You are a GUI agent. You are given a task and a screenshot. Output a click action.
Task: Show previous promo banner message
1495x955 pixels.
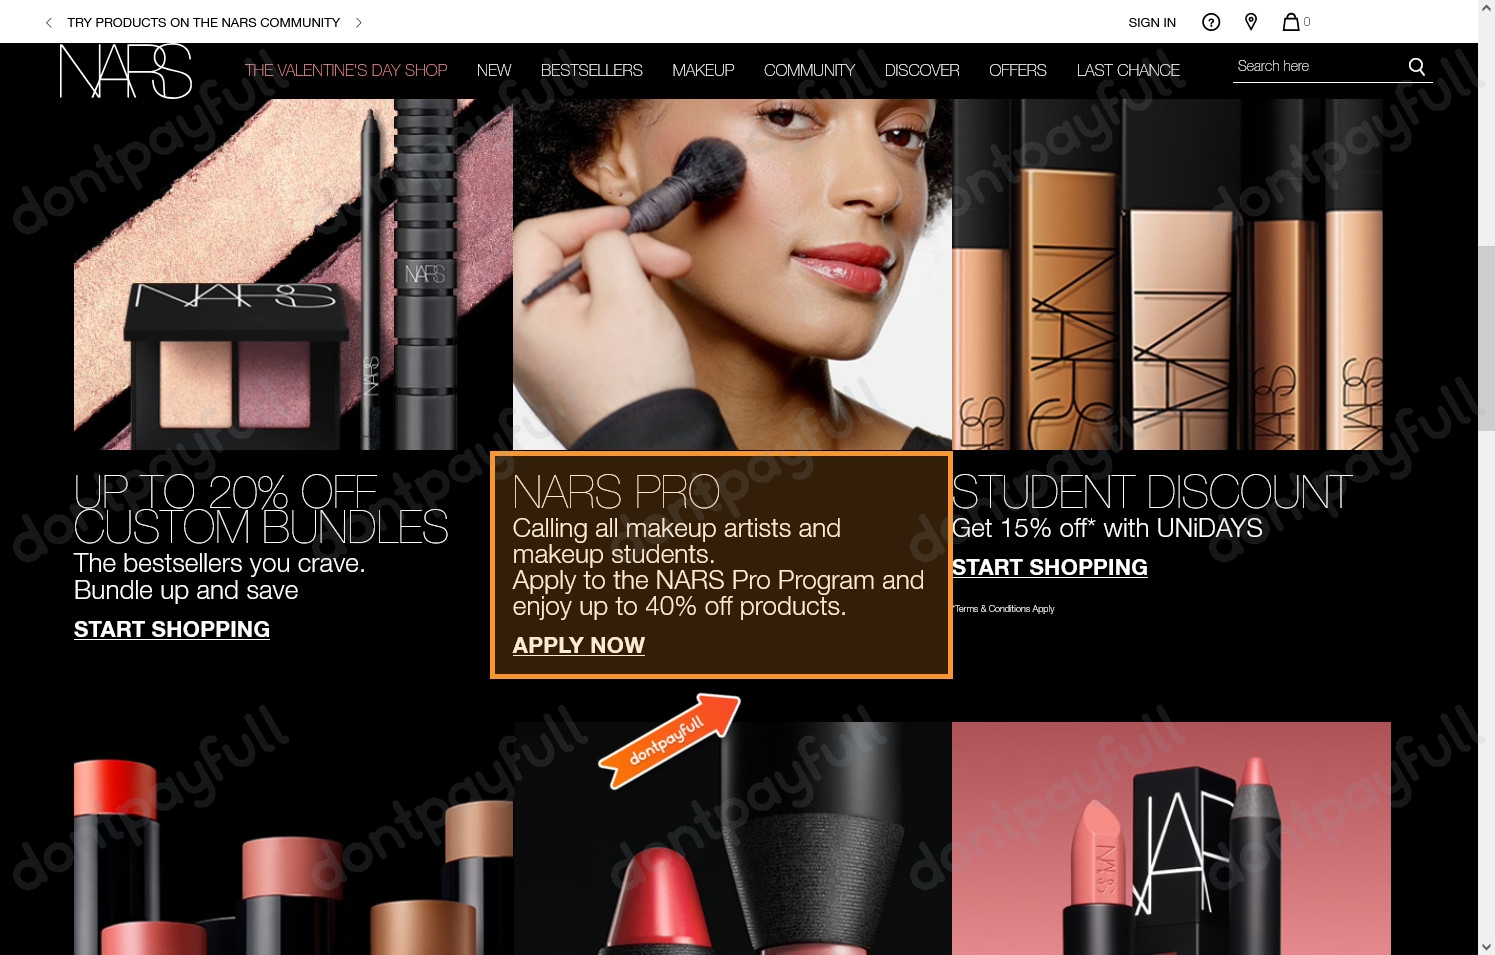click(49, 22)
